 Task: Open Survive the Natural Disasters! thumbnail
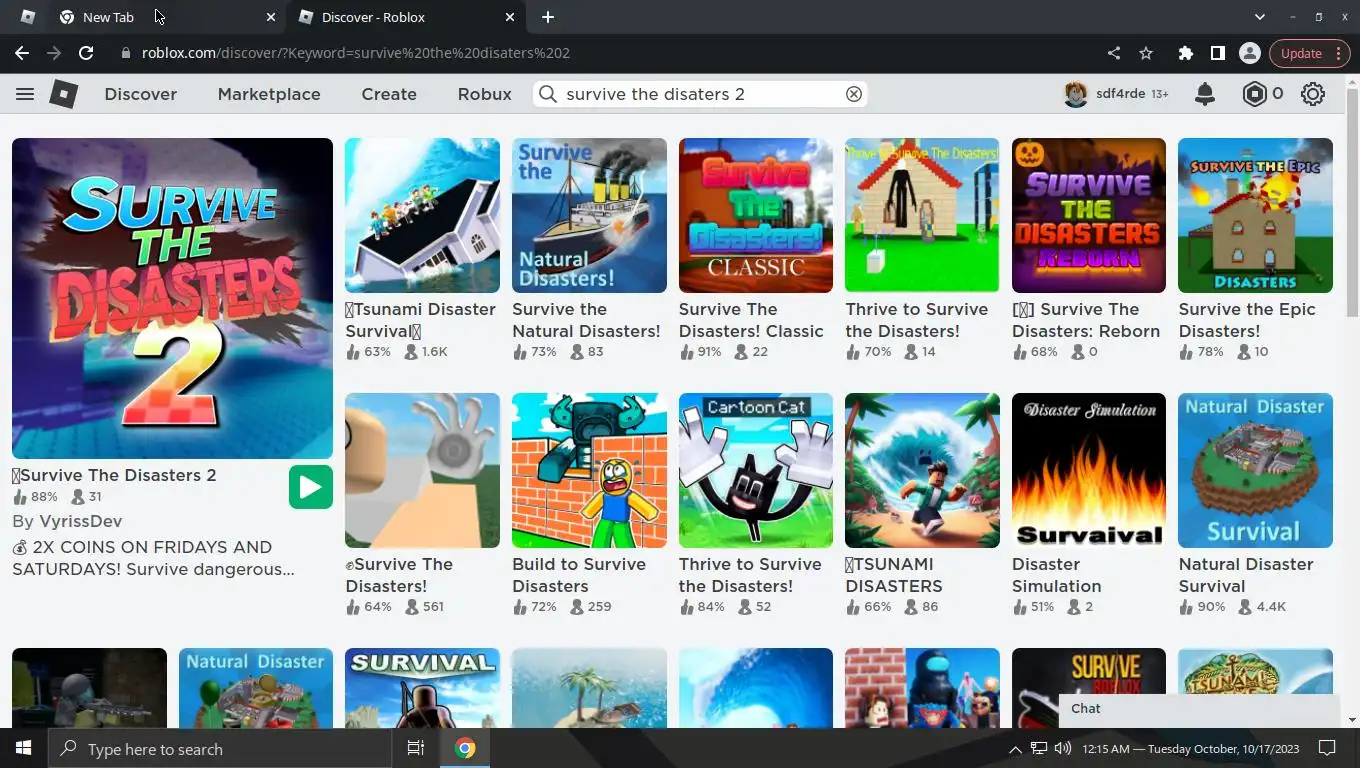coord(589,215)
